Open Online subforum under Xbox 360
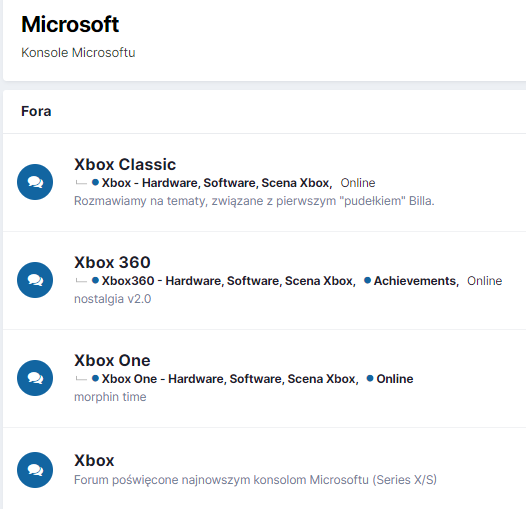The height and width of the screenshot is (509, 526). [x=484, y=281]
